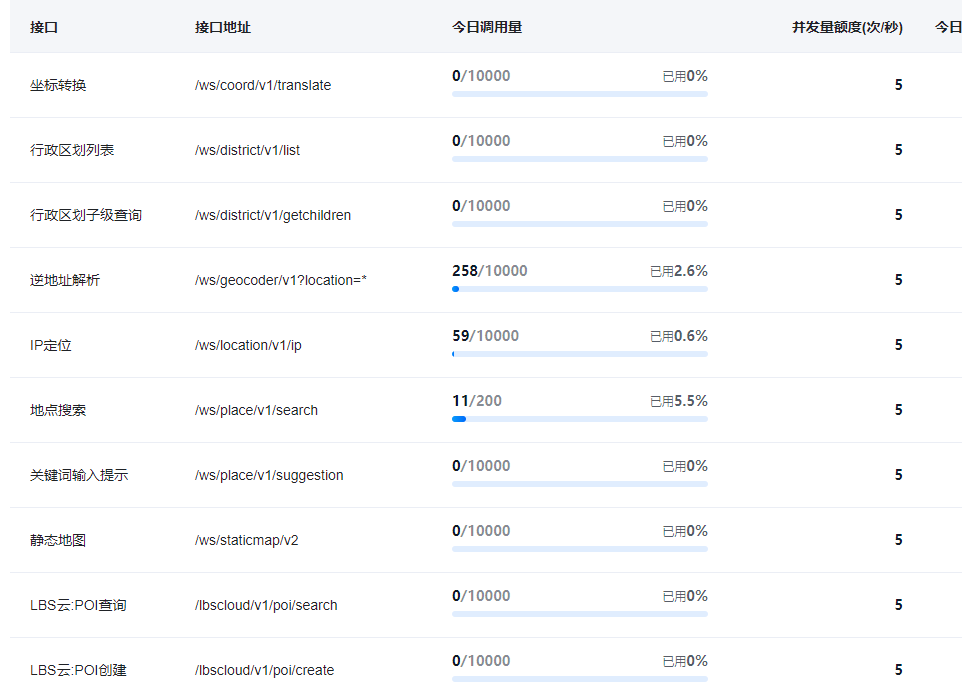Click the /ws/place/v1/search address

click(256, 411)
